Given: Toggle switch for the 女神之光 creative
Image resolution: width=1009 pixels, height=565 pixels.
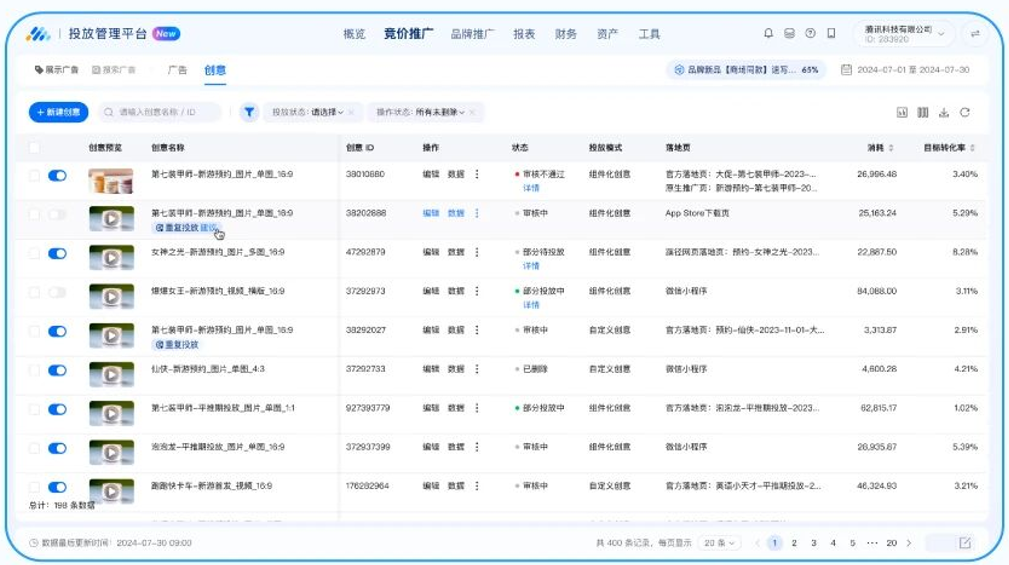Looking at the screenshot, I should point(57,253).
